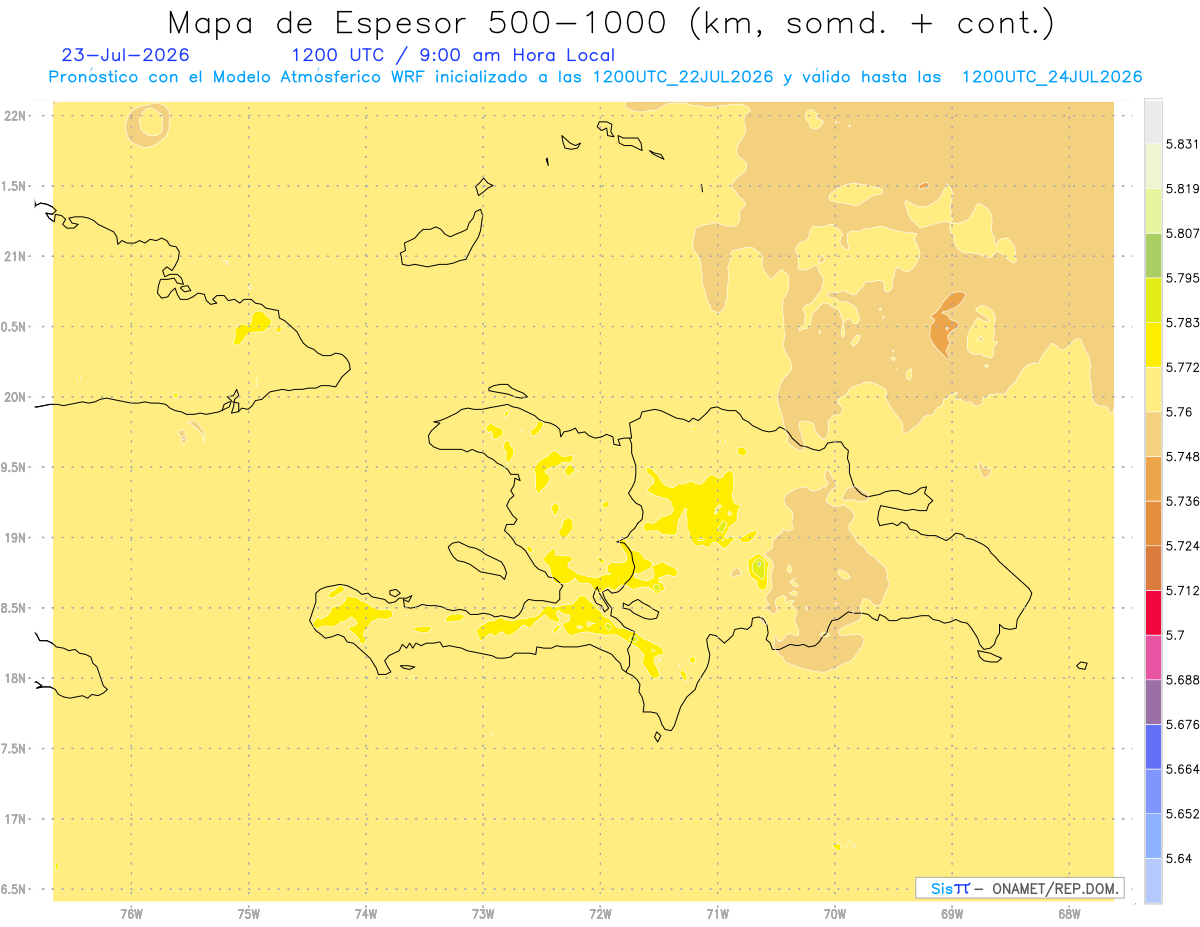Click the colorbar label 5.724
This screenshot has width=1200, height=927.
coord(1183,546)
